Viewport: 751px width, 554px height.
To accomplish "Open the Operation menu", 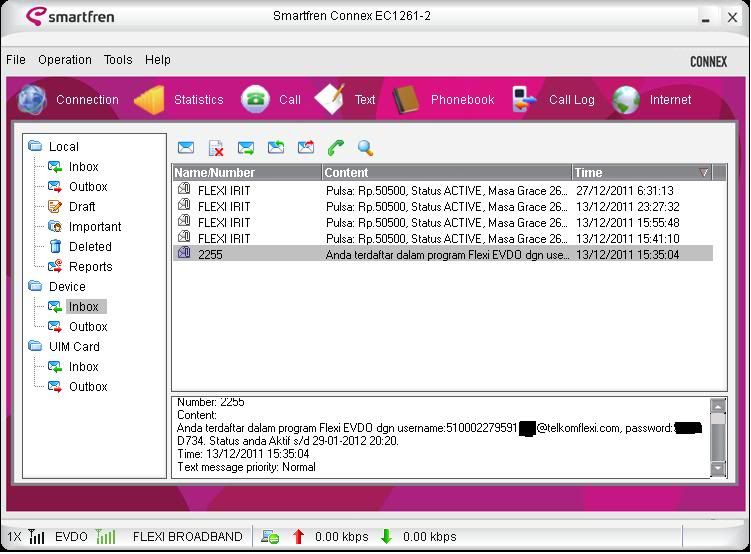I will pos(65,60).
